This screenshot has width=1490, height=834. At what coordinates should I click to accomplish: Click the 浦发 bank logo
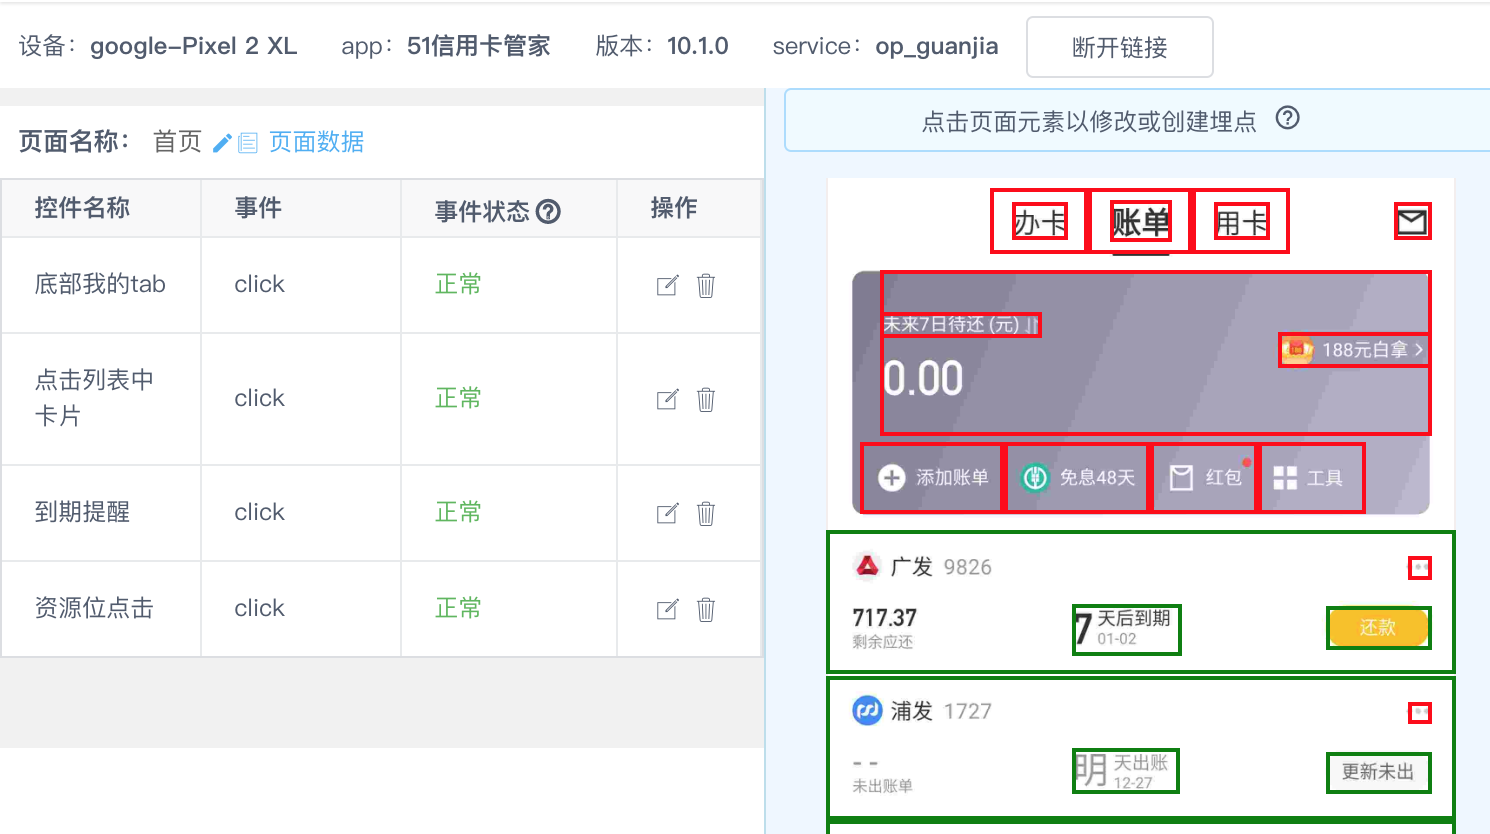tap(866, 711)
